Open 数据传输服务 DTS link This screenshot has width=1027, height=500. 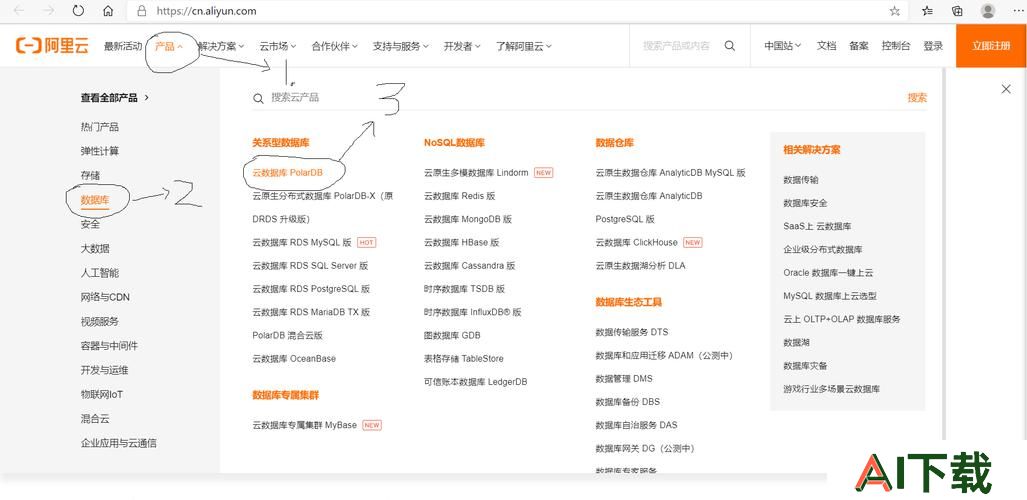pos(632,332)
